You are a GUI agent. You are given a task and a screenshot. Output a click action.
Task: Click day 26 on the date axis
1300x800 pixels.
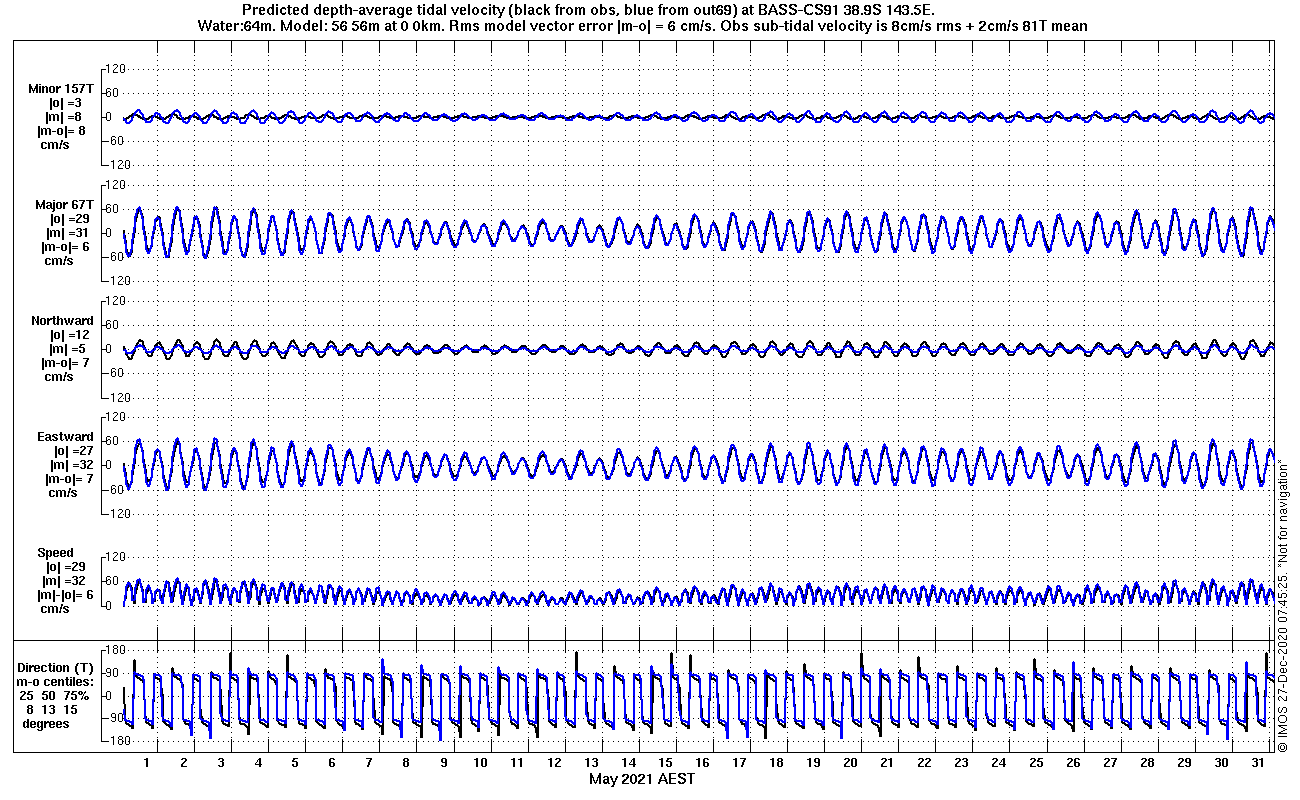pyautogui.click(x=1072, y=763)
